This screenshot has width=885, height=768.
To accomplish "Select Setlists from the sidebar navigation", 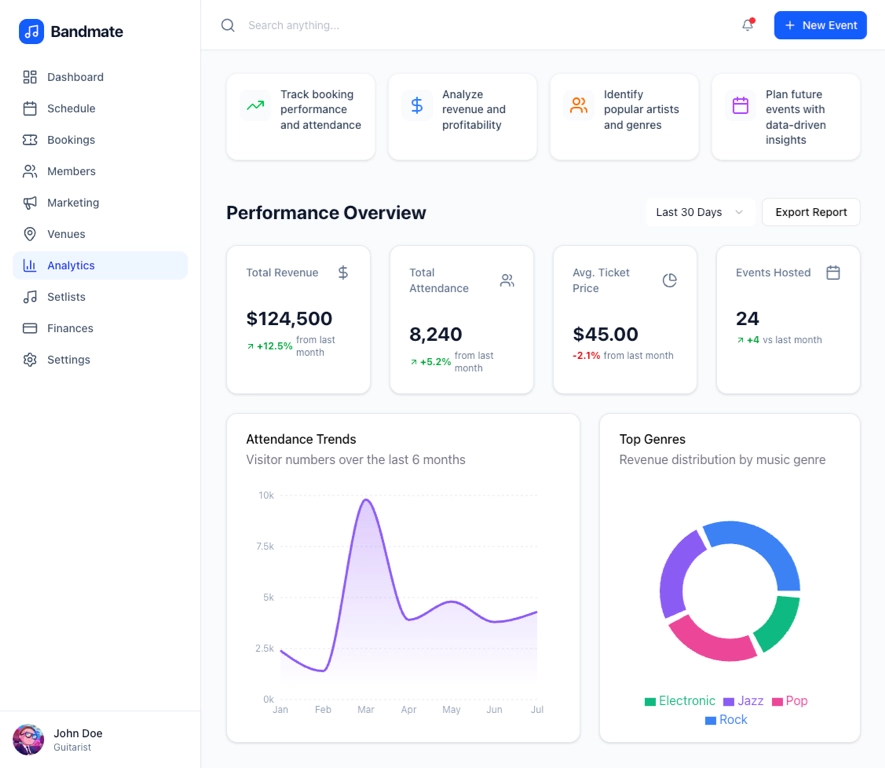I will pyautogui.click(x=66, y=297).
